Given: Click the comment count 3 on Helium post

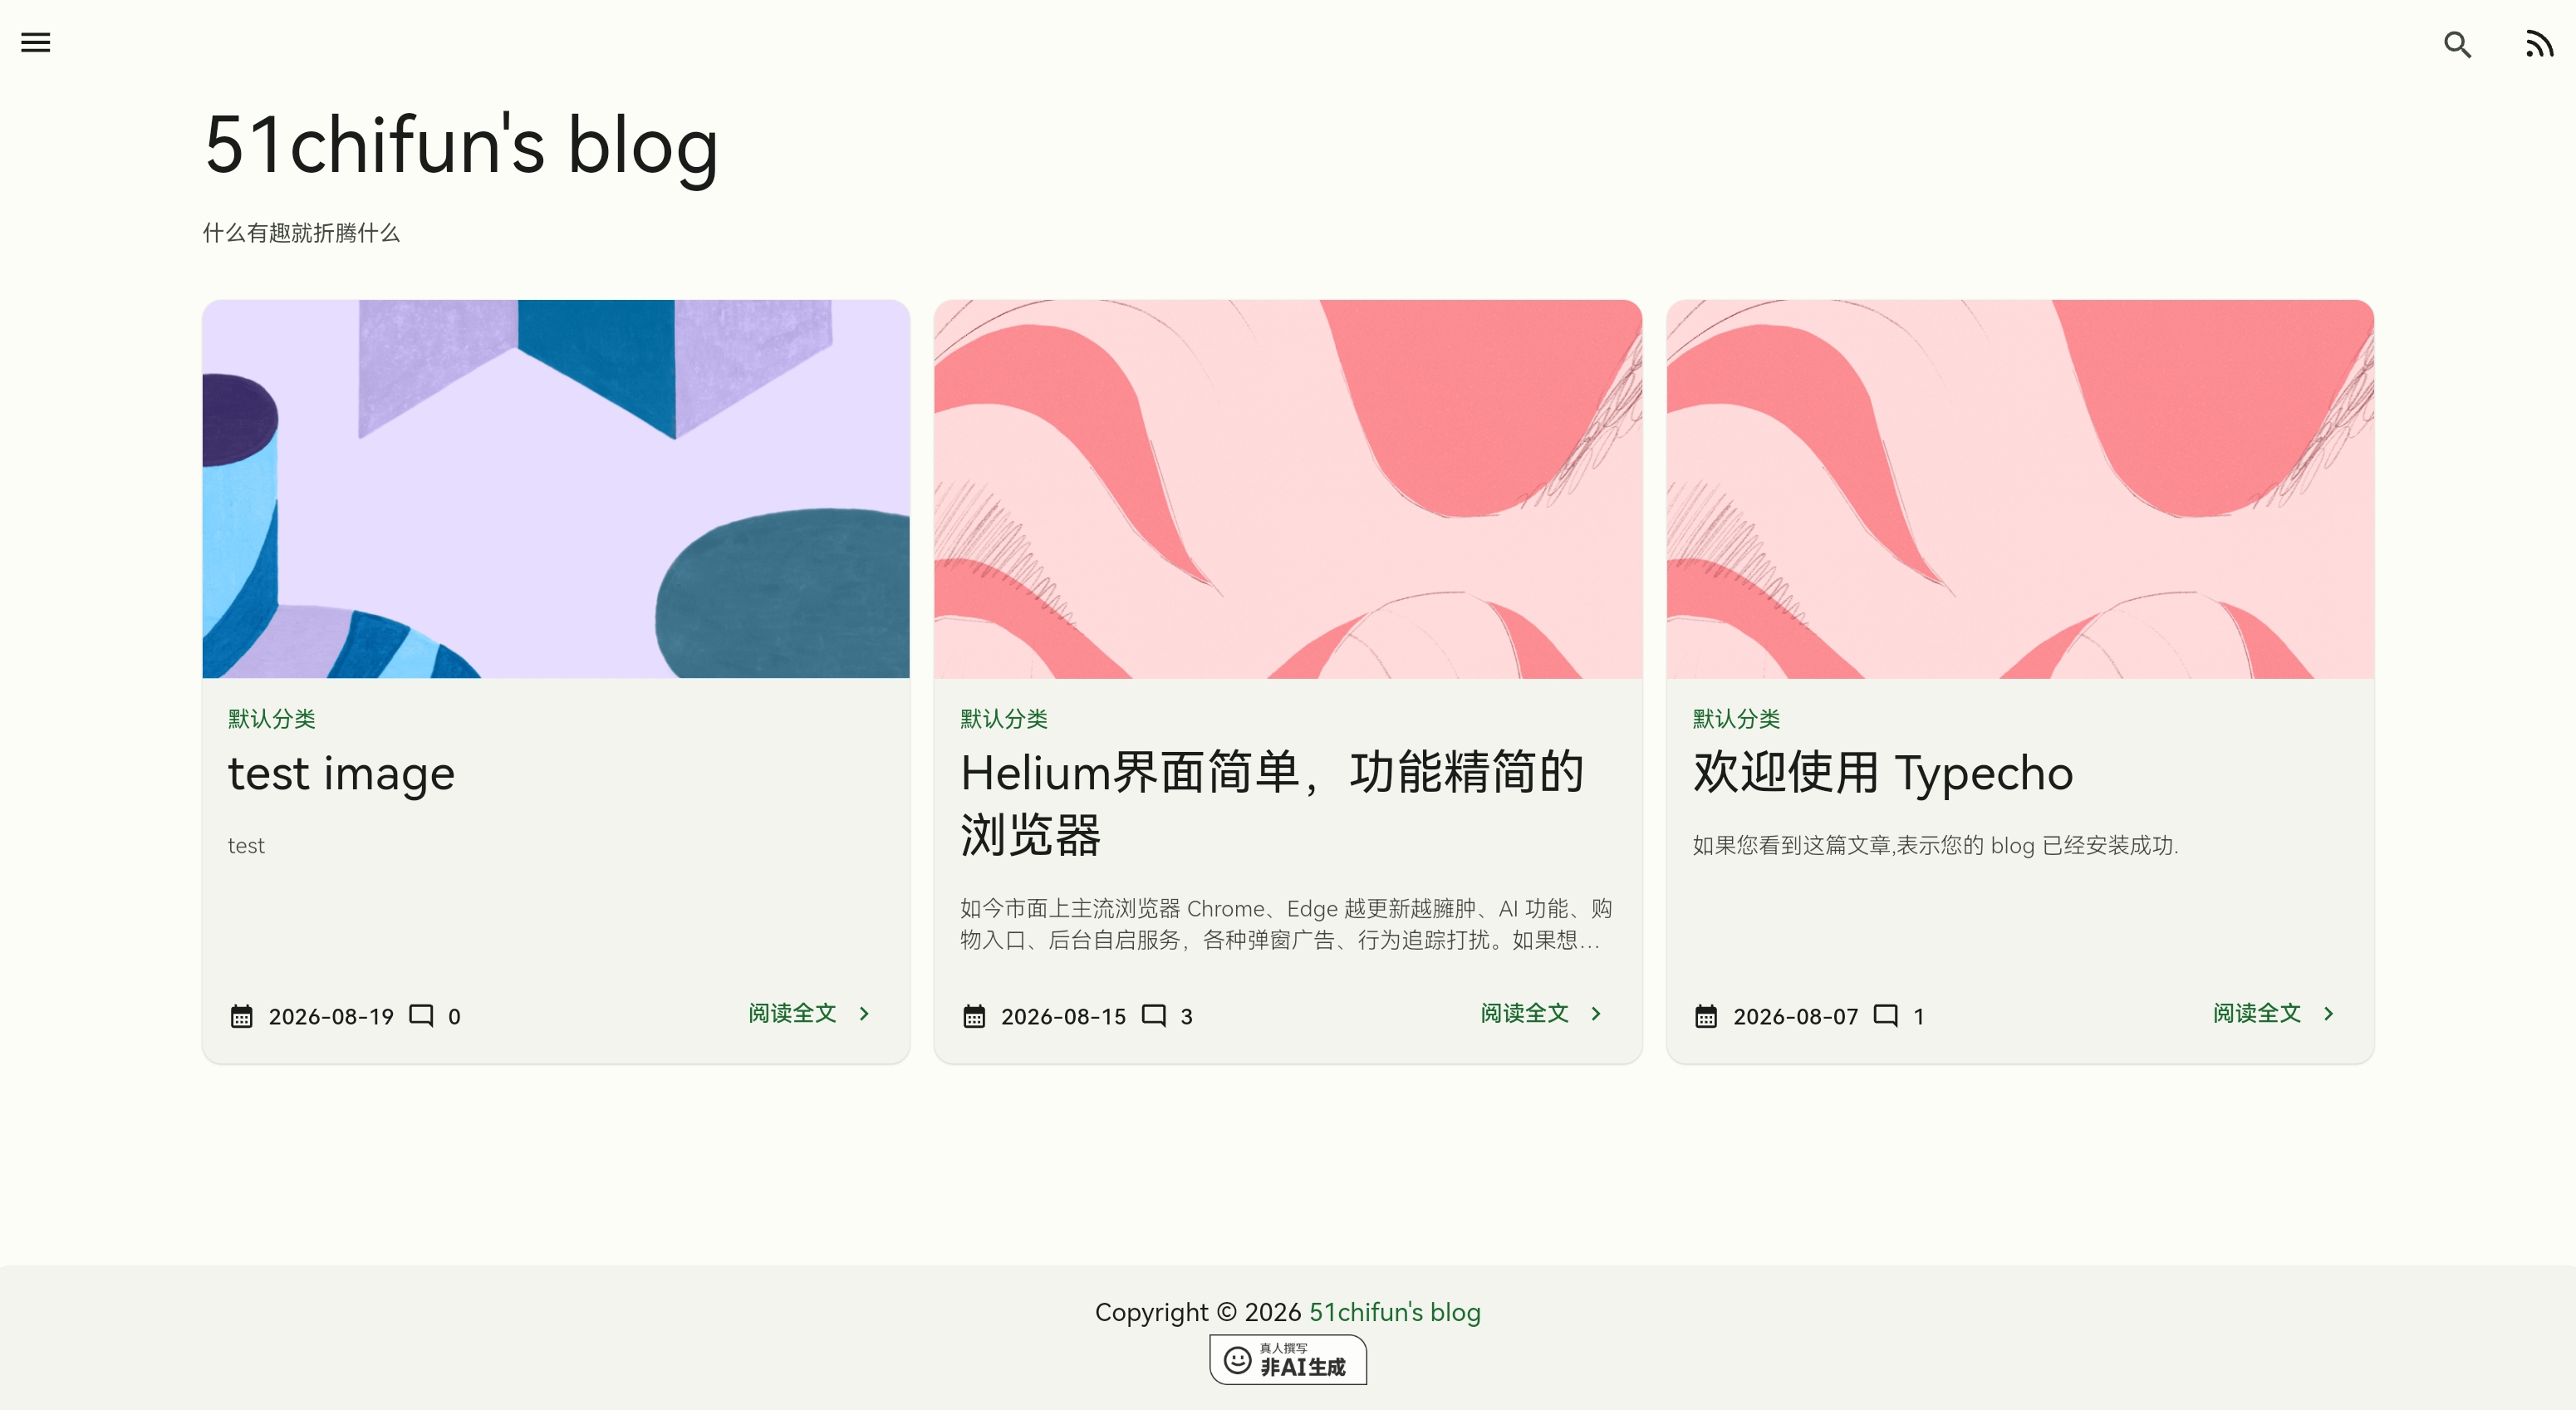Looking at the screenshot, I should tap(1186, 1017).
